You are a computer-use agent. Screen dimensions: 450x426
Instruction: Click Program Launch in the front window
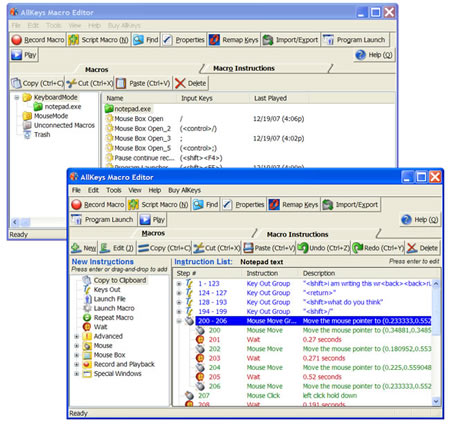(103, 219)
